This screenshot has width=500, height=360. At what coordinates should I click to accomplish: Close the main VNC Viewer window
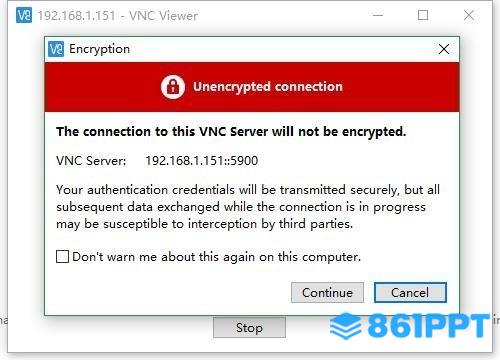point(469,15)
